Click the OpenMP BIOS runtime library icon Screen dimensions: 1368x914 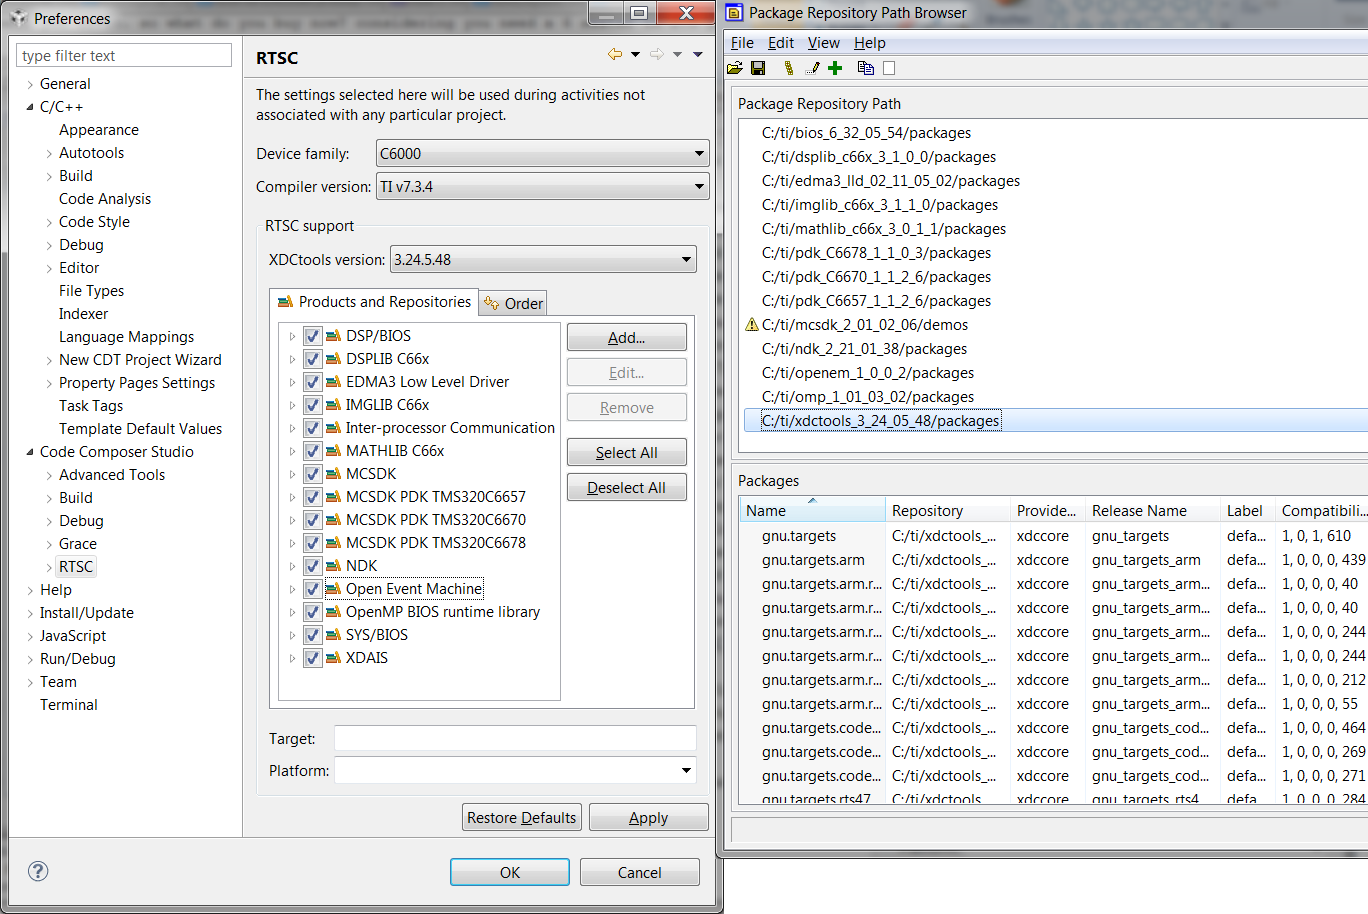tap(334, 612)
